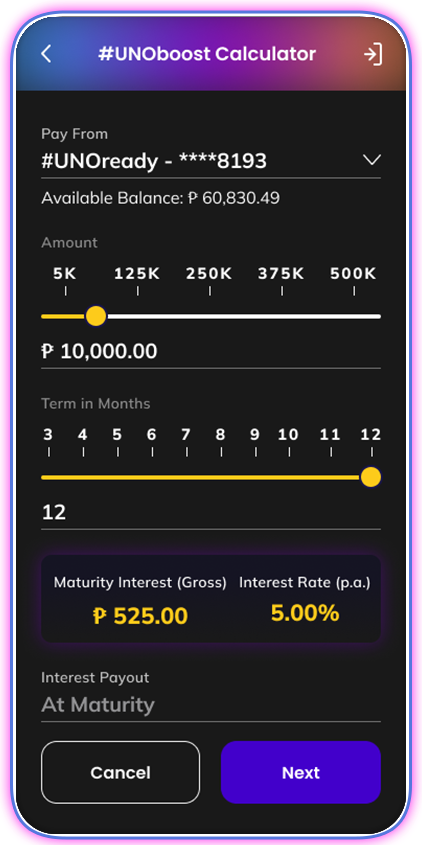Image resolution: width=422 pixels, height=845 pixels.
Task: Click the 125K mark on amount scale
Action: [137, 274]
